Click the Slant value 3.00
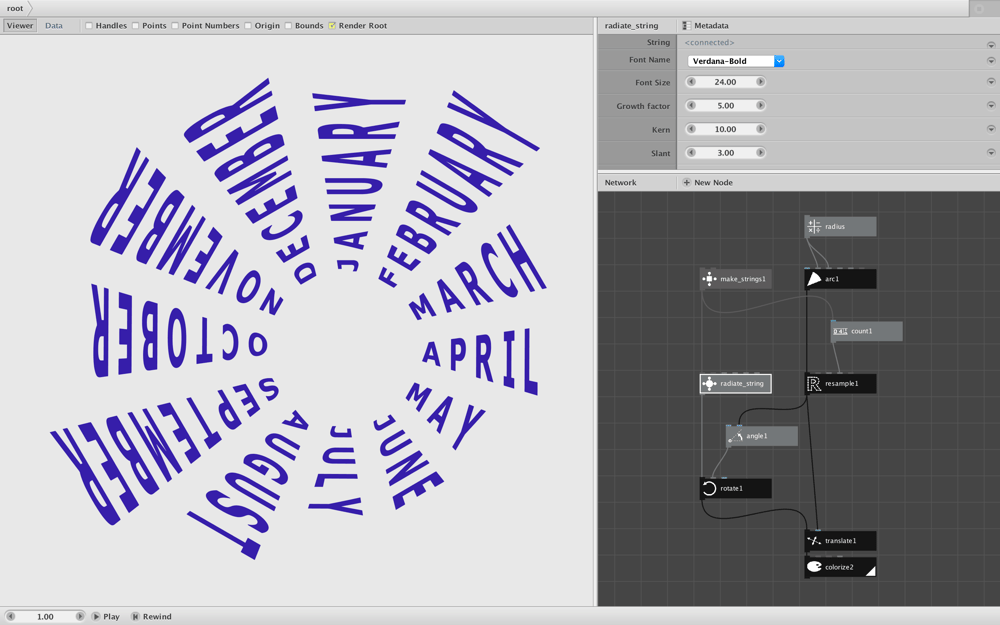Image resolution: width=1000 pixels, height=625 pixels. coord(725,152)
